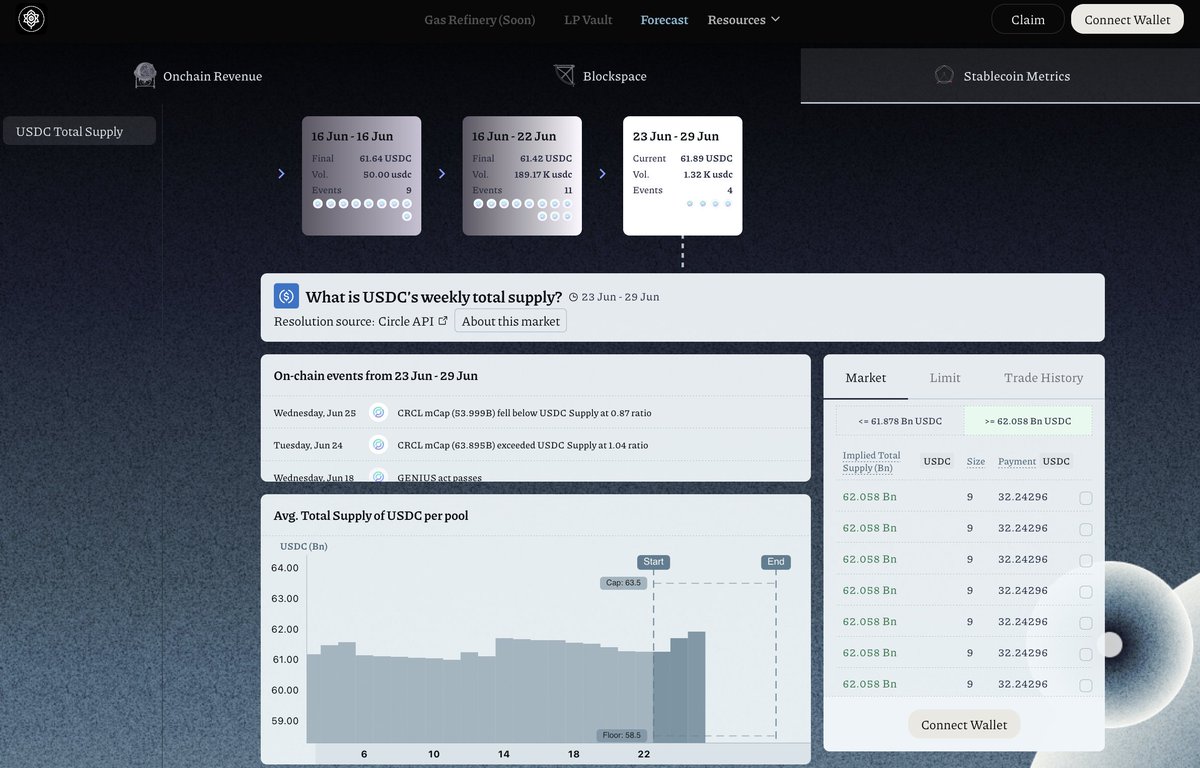The height and width of the screenshot is (768, 1200).
Task: Click the 61.89 USDC current value
Action: tap(706, 159)
